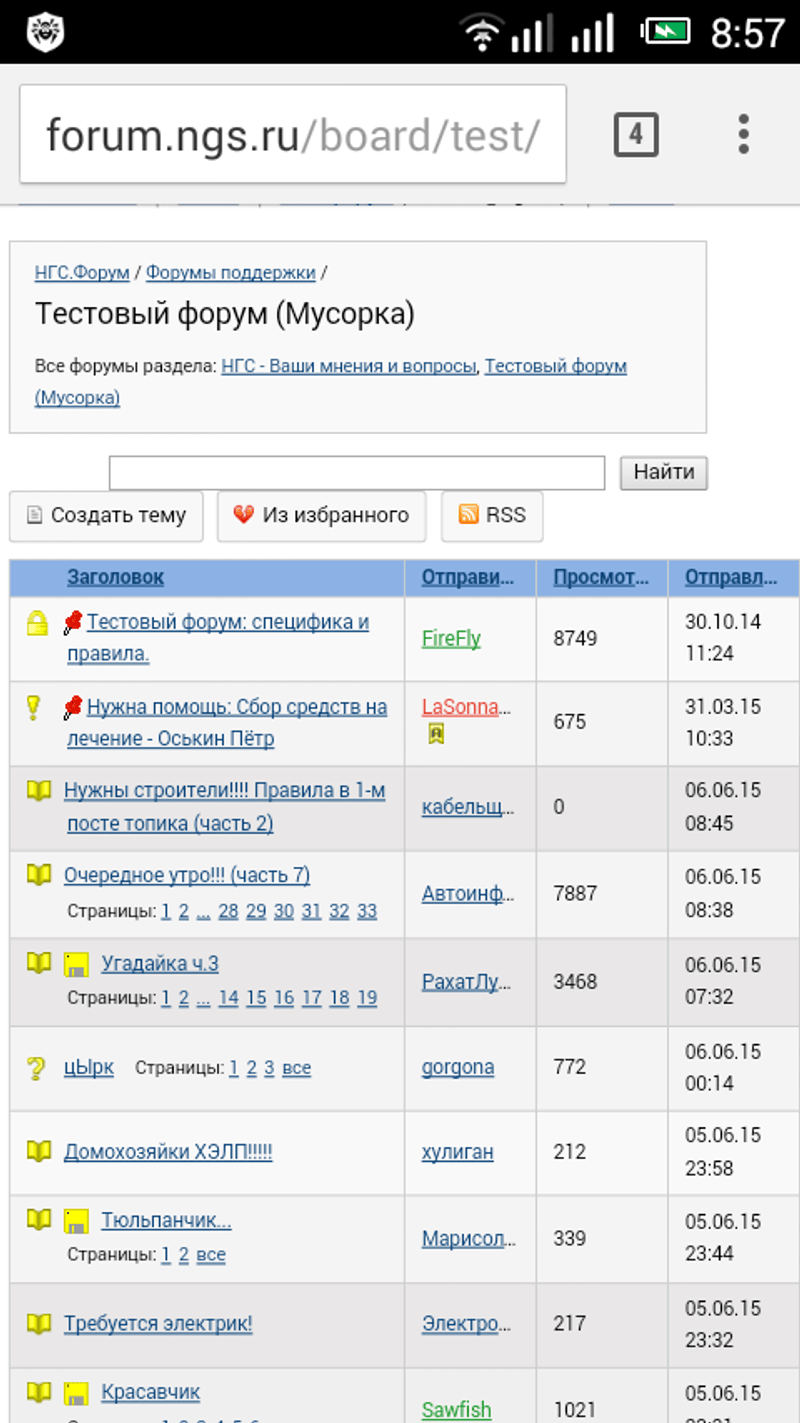This screenshot has width=800, height=1423.
Task: Click the yellow floppy icon before Угадайка ч.3
Action: click(76, 964)
